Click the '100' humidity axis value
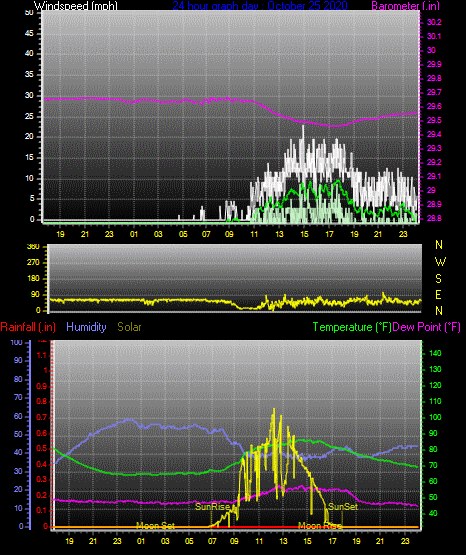Screen dimensions: 466x555 click(17, 343)
